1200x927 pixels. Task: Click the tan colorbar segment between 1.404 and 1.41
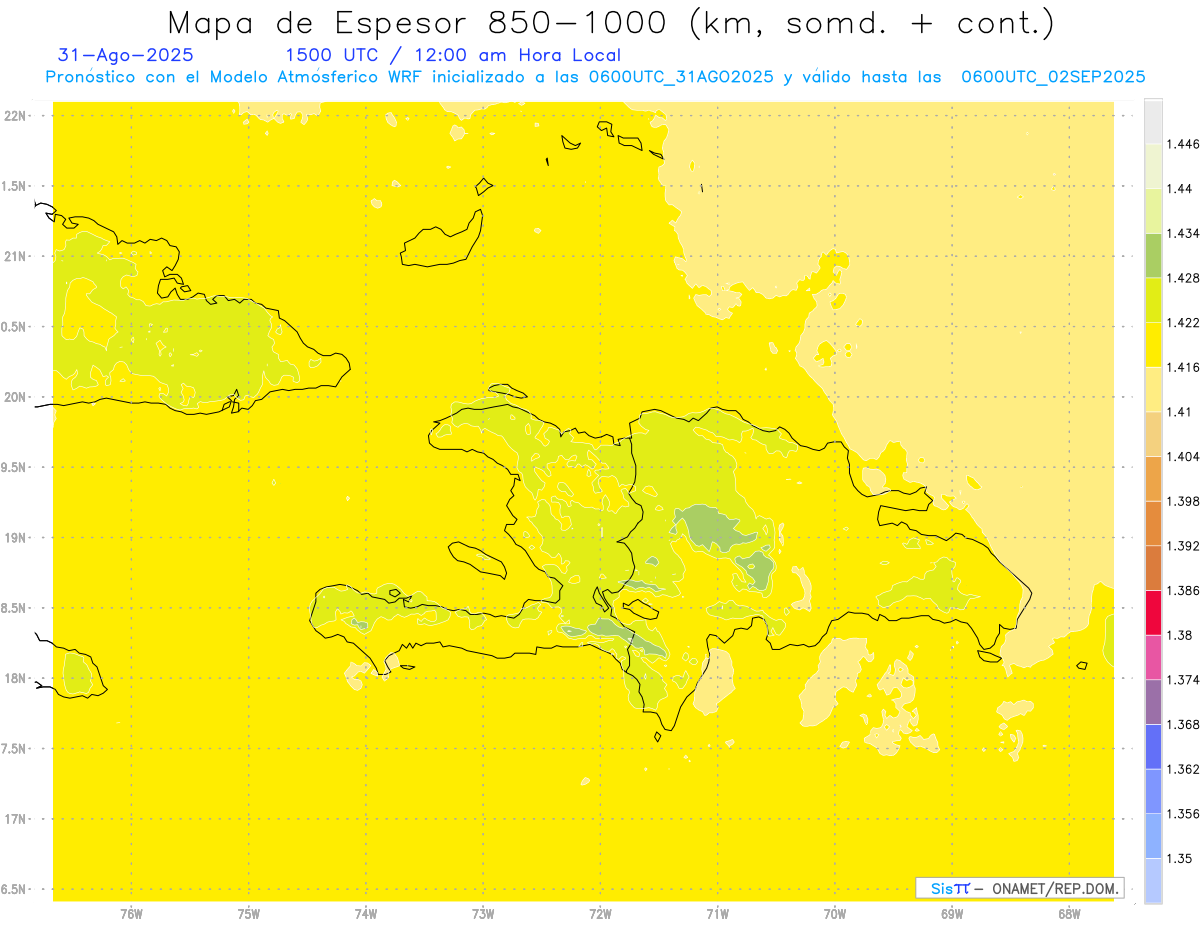1153,434
